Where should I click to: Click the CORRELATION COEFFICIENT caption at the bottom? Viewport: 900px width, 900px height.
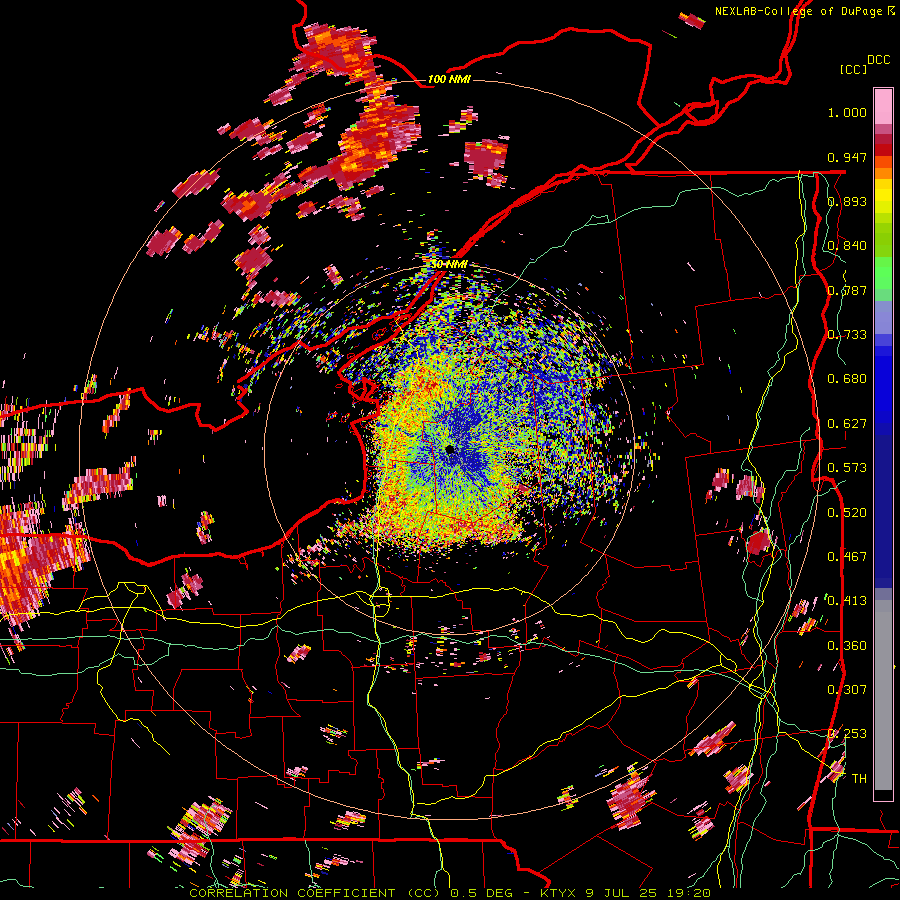click(449, 893)
